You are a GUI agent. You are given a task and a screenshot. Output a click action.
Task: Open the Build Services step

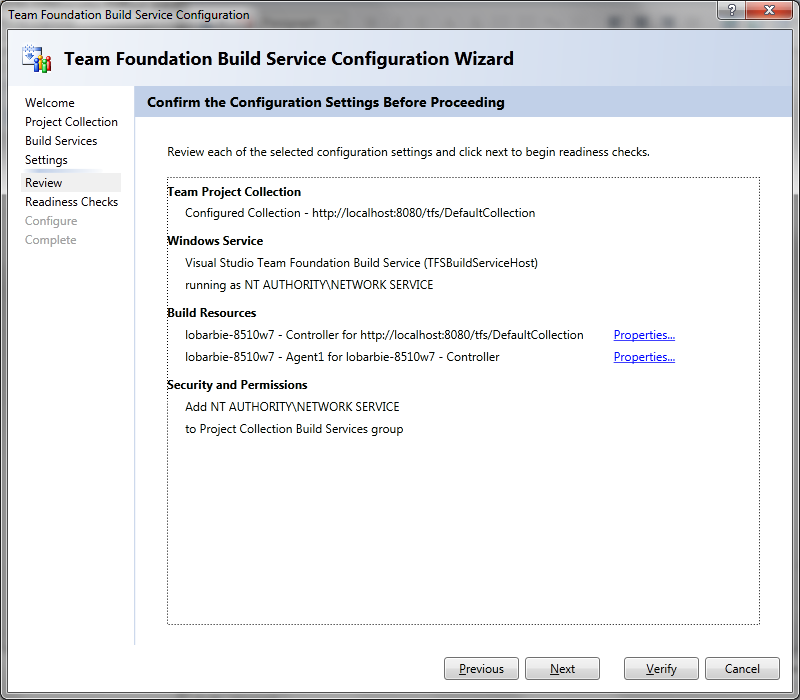pos(61,141)
